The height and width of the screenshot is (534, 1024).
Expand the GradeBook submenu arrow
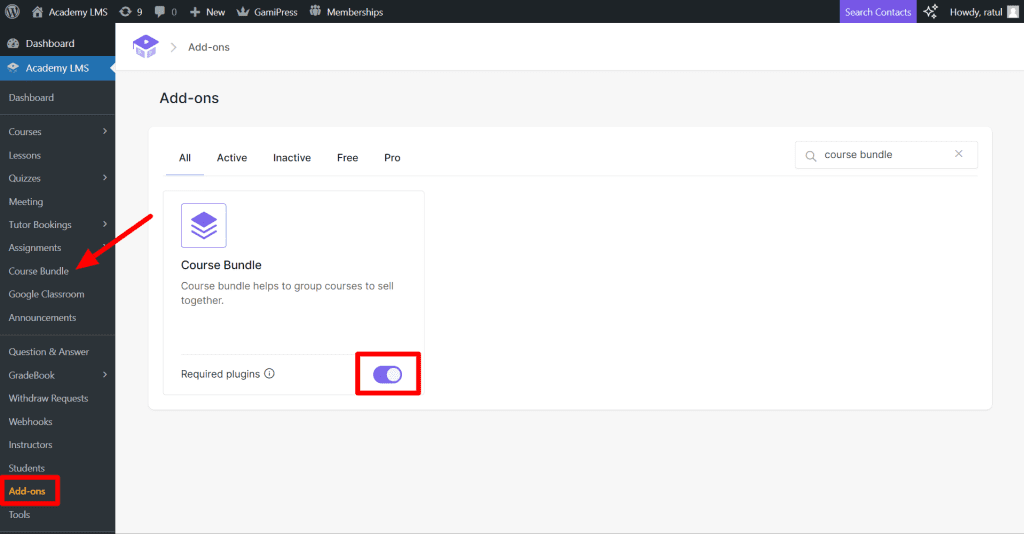(105, 375)
